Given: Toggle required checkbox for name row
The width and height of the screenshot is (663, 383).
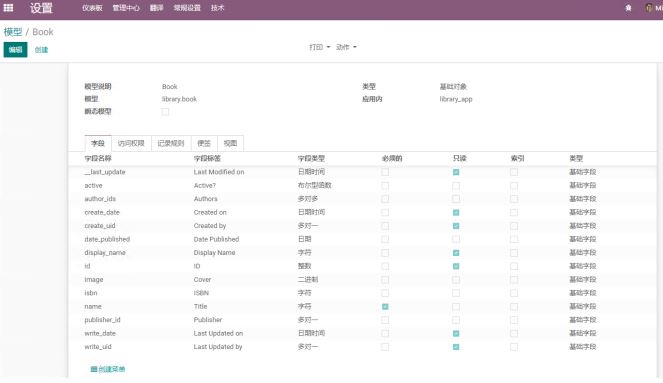Looking at the screenshot, I should [385, 306].
